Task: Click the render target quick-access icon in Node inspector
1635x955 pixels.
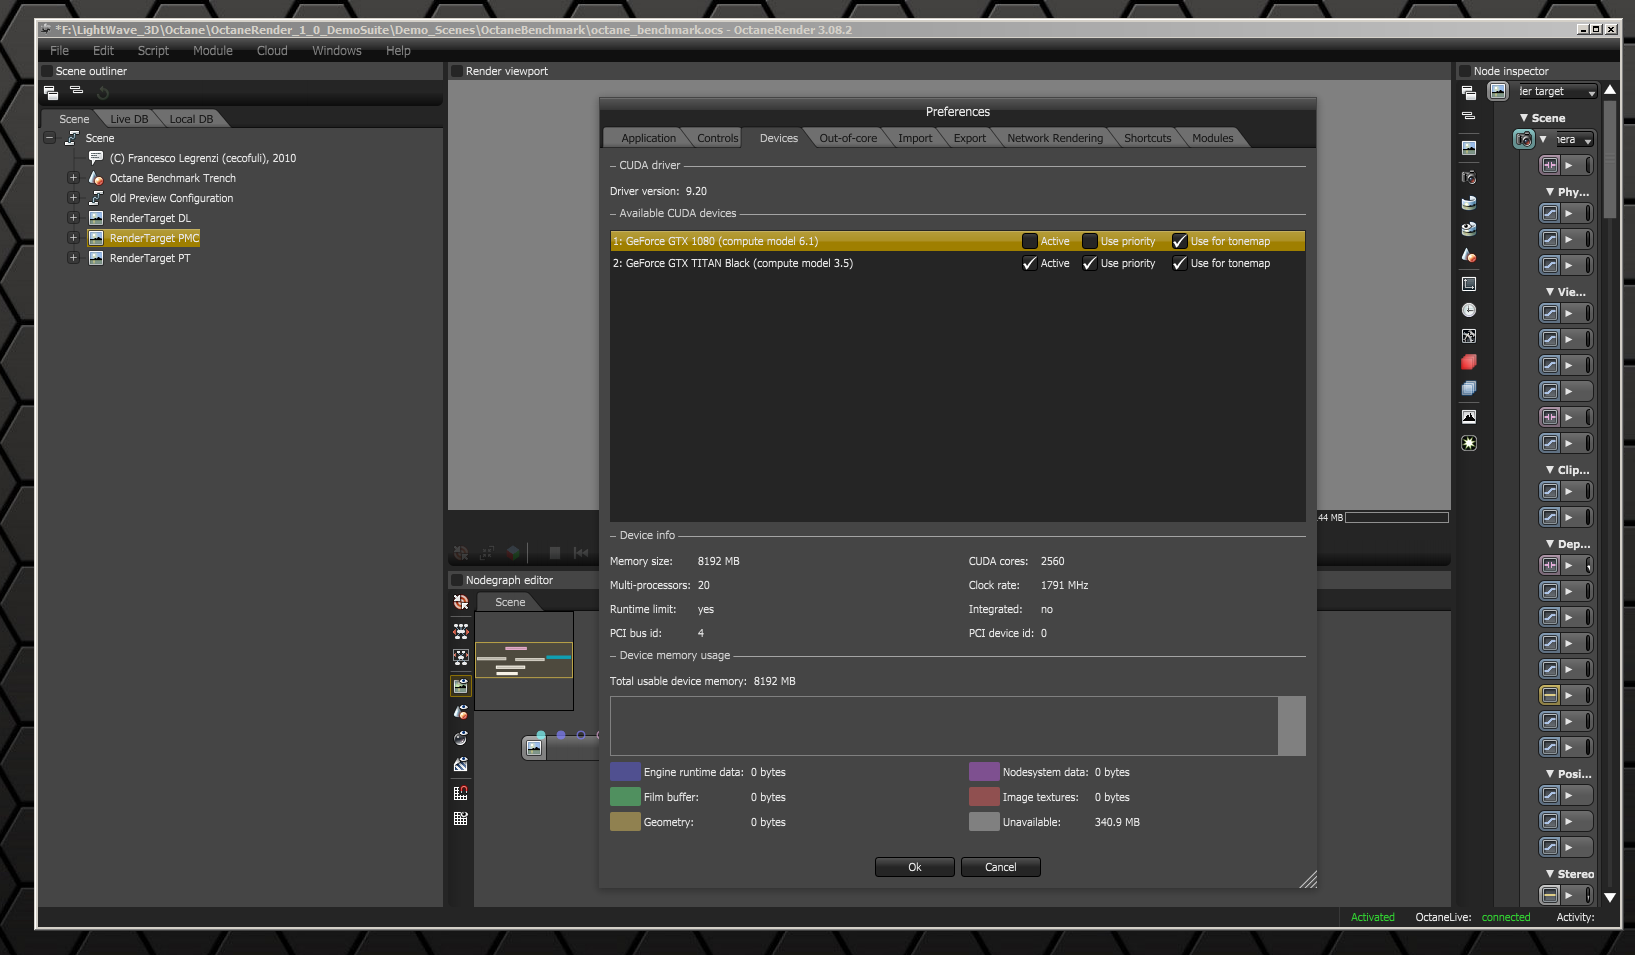Action: (1469, 147)
